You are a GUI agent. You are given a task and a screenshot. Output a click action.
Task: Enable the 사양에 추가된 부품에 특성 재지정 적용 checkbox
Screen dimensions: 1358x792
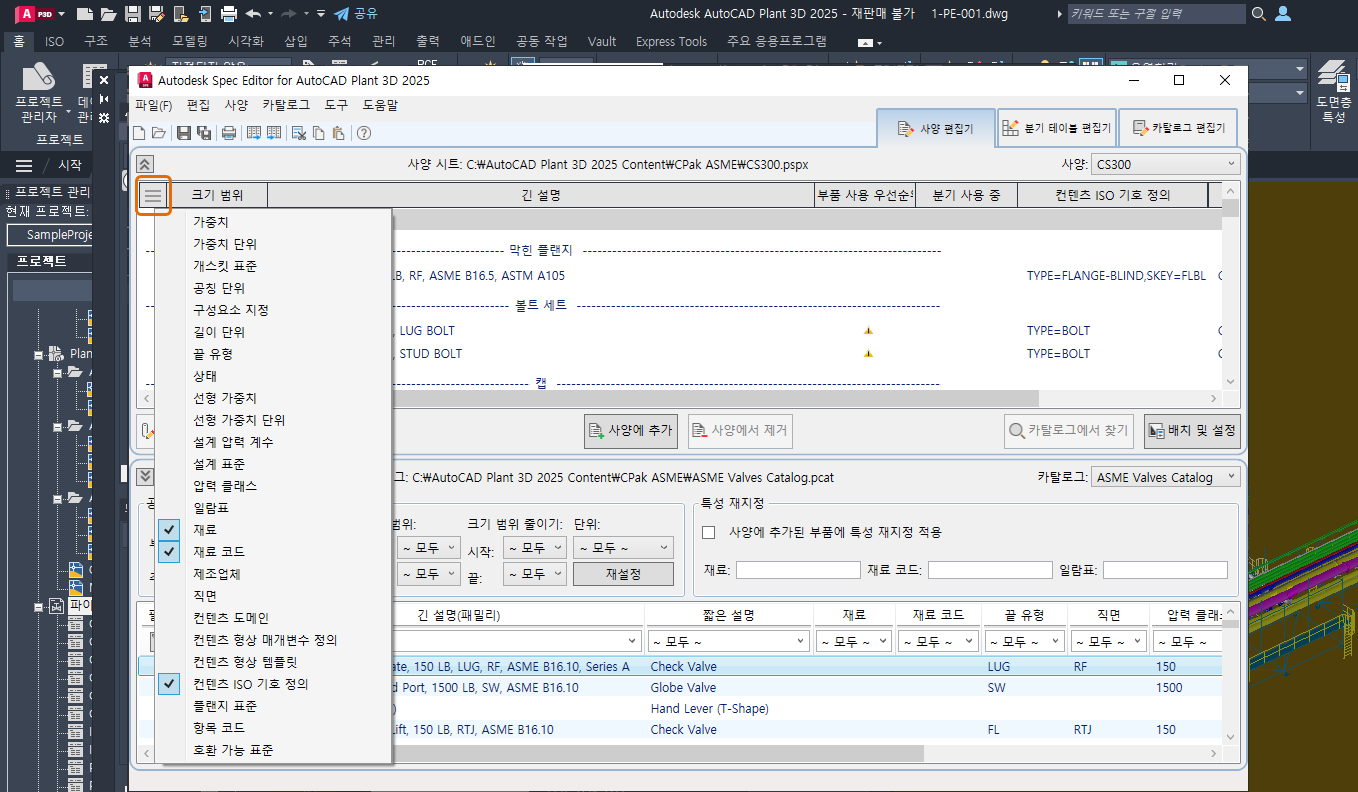click(x=709, y=532)
